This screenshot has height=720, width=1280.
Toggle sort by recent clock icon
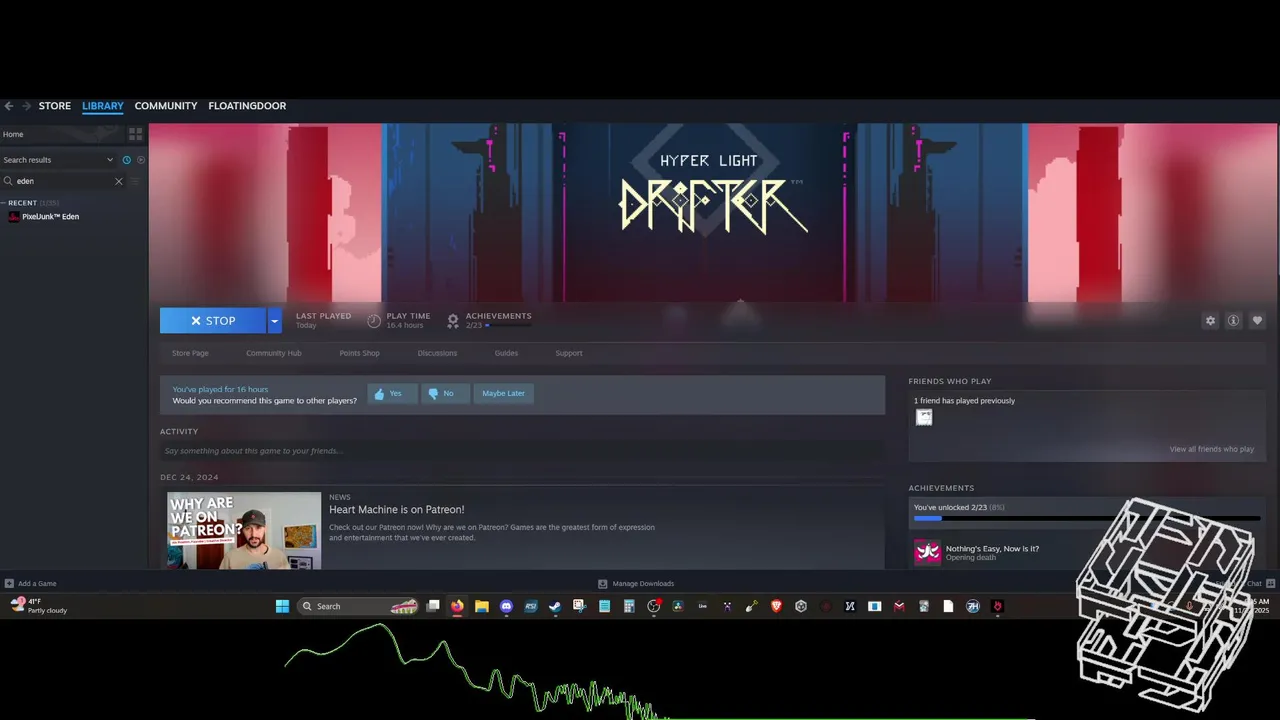point(126,160)
